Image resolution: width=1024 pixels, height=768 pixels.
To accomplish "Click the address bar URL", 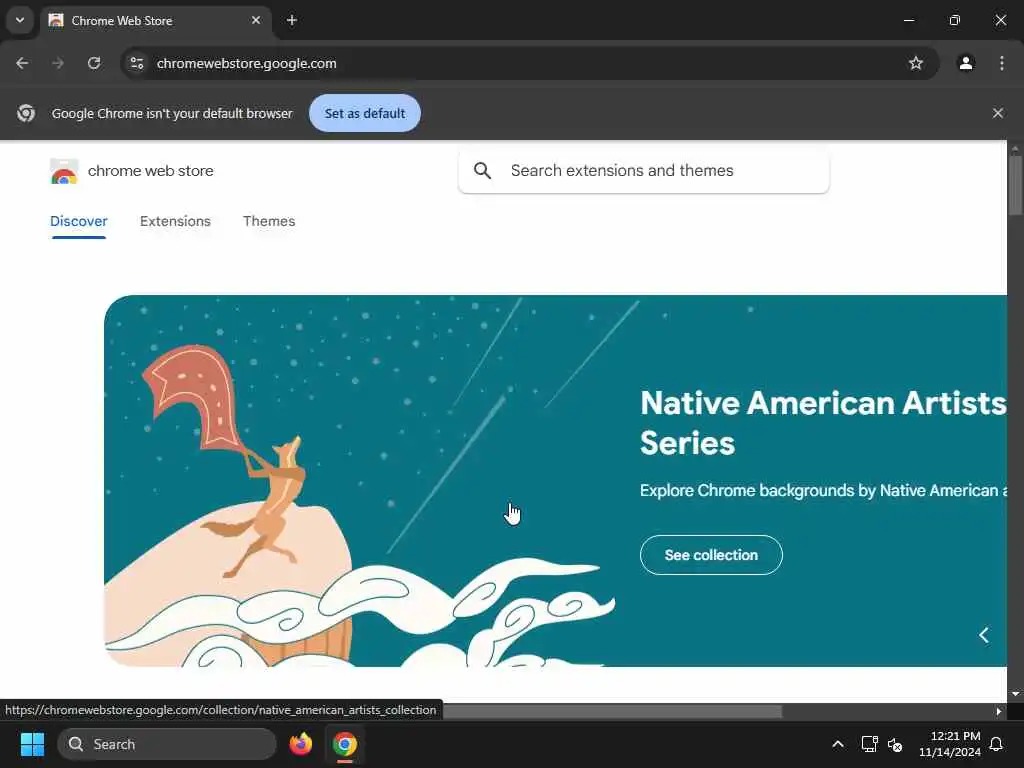I will pyautogui.click(x=246, y=63).
